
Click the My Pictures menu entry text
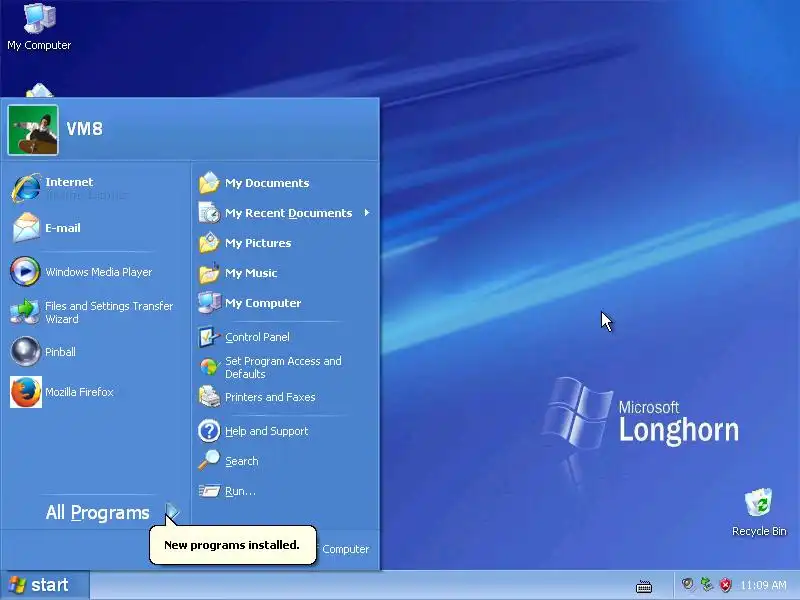pos(258,243)
